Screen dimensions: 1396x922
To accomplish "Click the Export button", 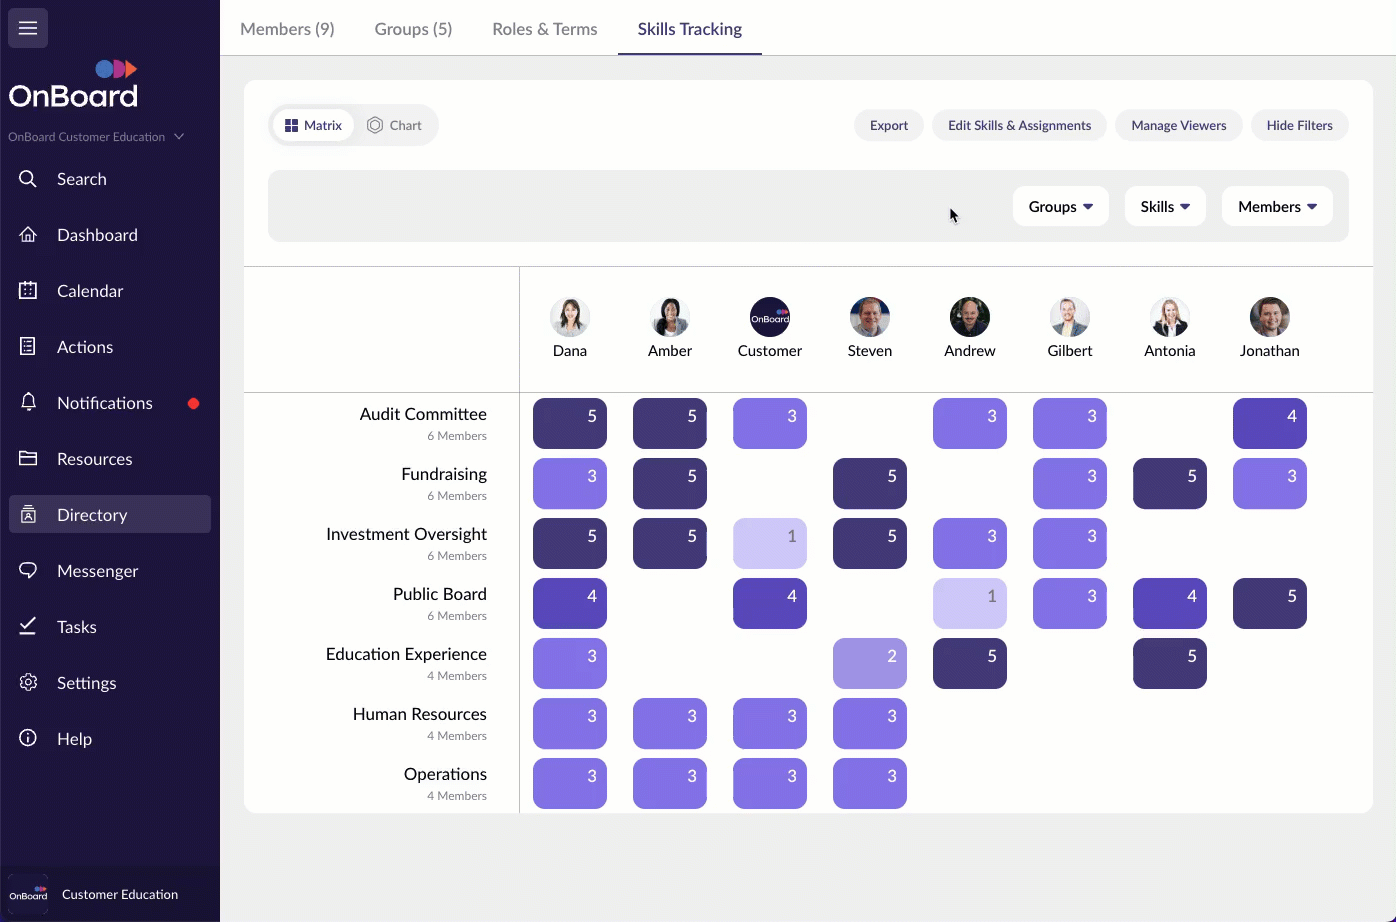I will point(888,125).
